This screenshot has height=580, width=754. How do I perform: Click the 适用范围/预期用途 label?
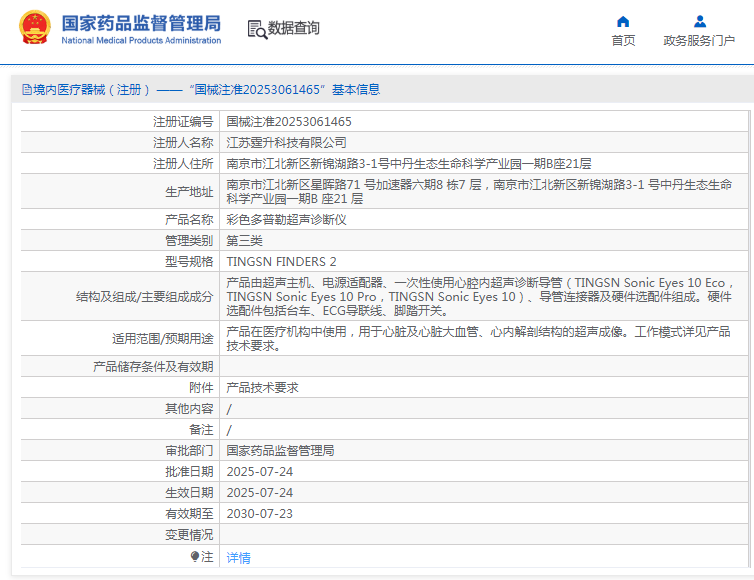pyautogui.click(x=163, y=339)
